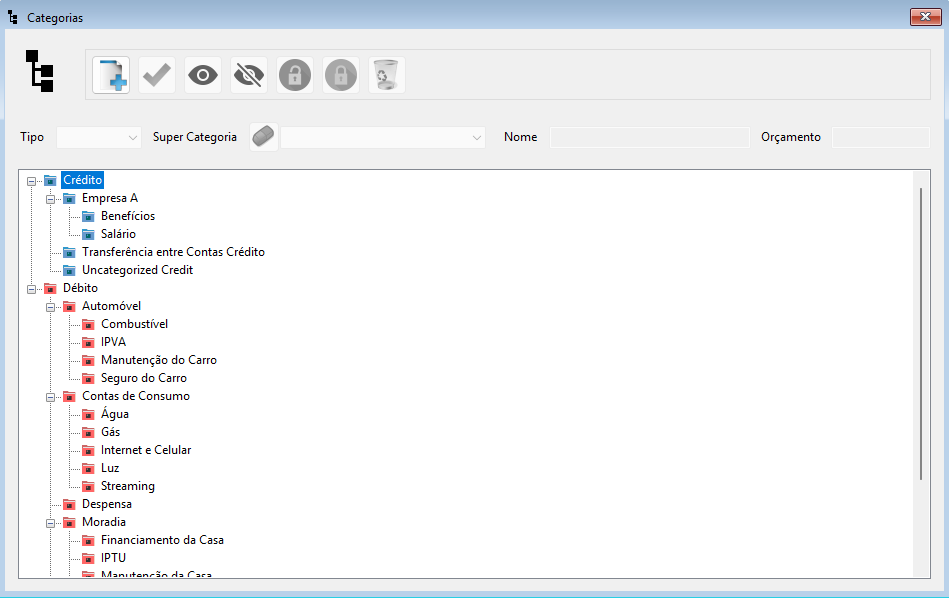The height and width of the screenshot is (598, 949).
Task: Click the blue folder icon next to Salário
Action: [88, 234]
